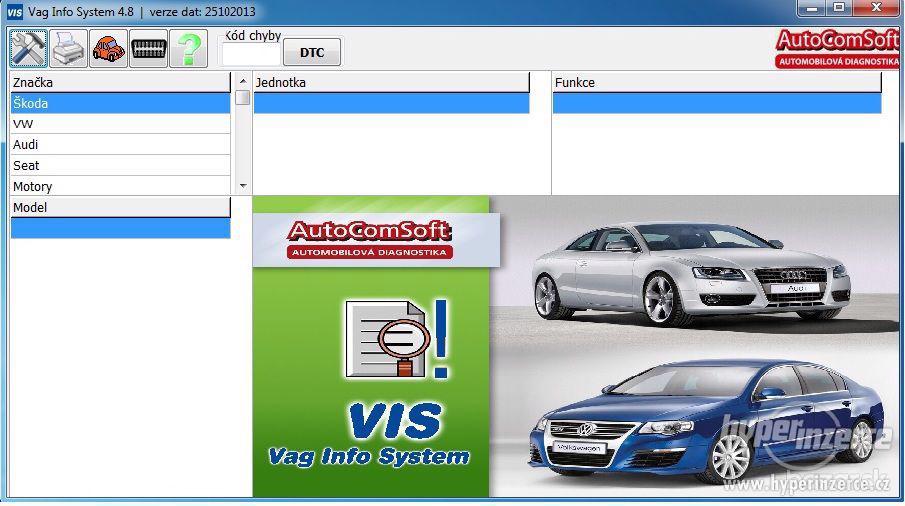
Task: Click the VIS document magnifier icon in splash
Action: (x=397, y=339)
